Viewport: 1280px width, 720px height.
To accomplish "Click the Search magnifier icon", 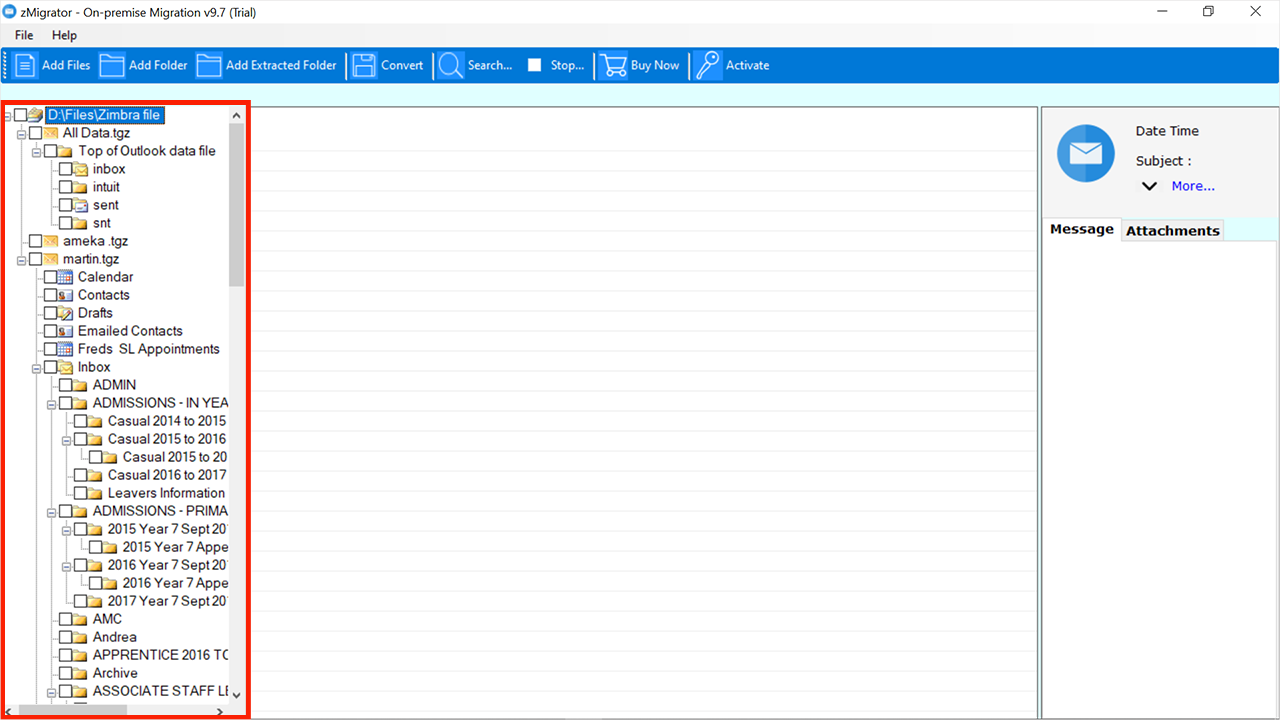I will tap(451, 65).
